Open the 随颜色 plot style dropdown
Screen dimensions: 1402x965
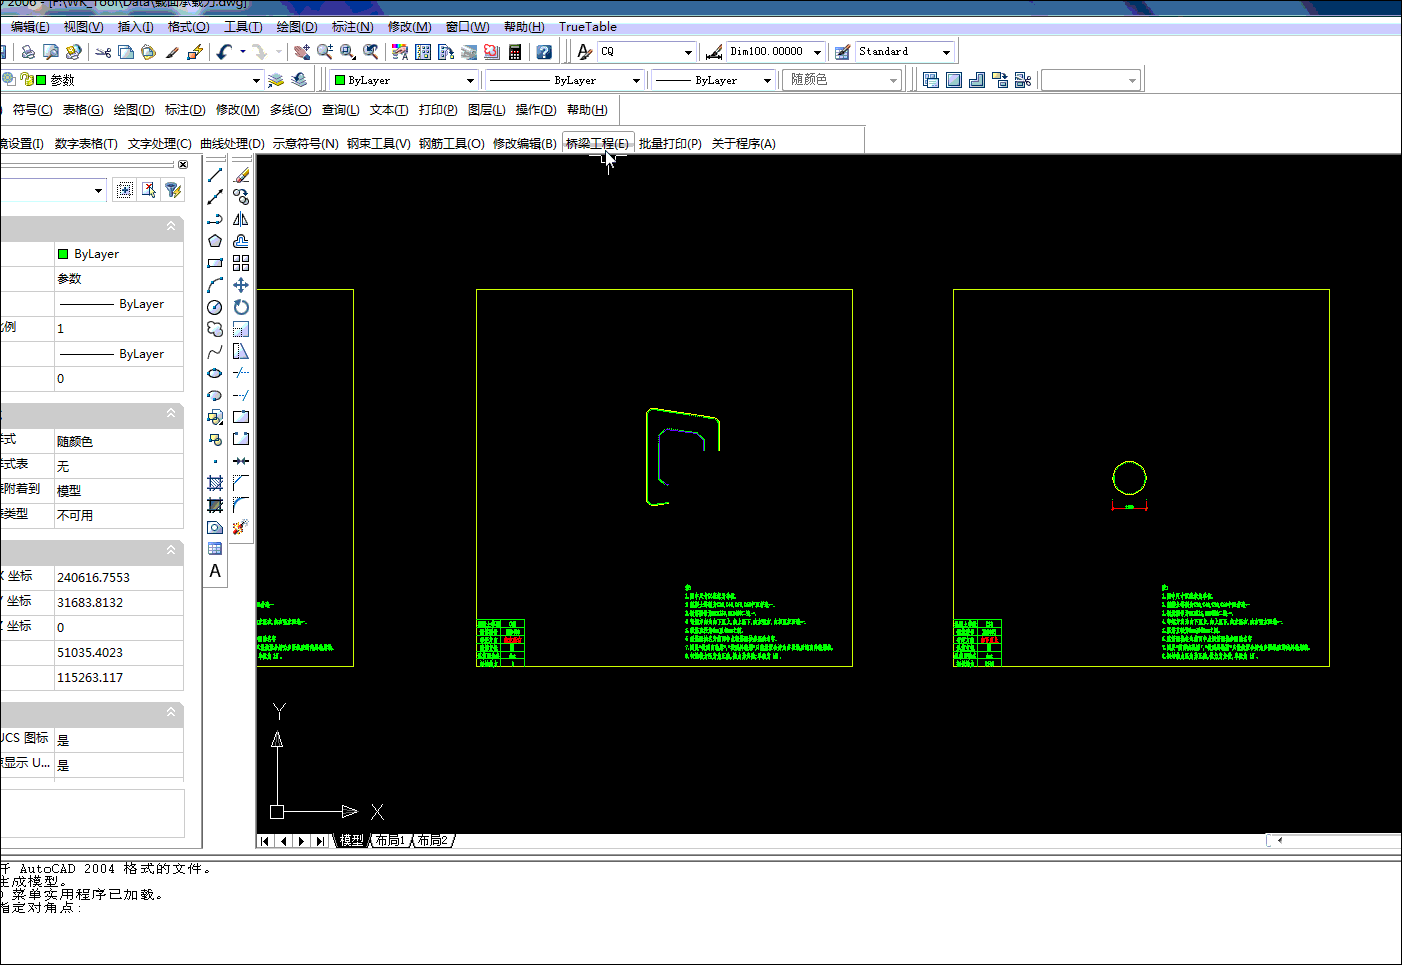coord(893,80)
